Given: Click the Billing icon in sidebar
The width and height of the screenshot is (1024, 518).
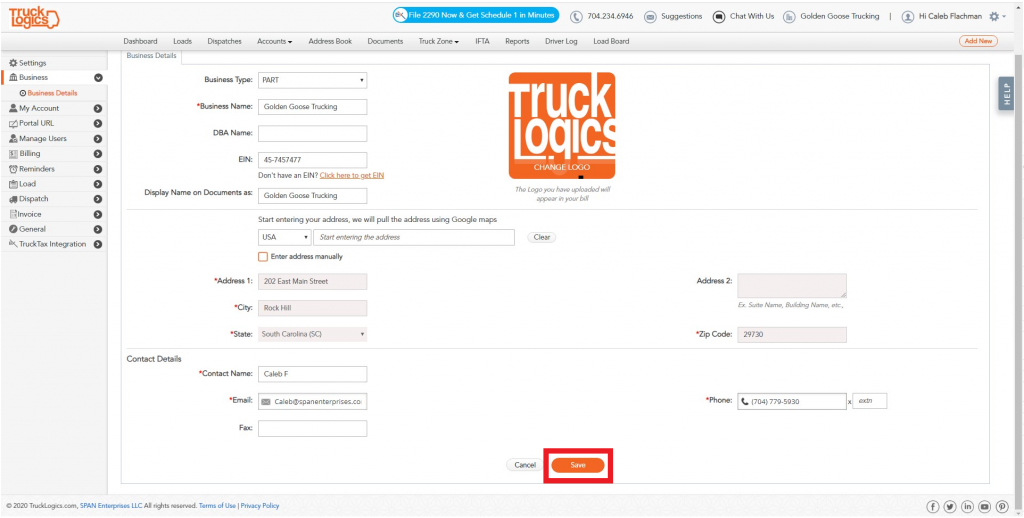Looking at the screenshot, I should tap(13, 154).
